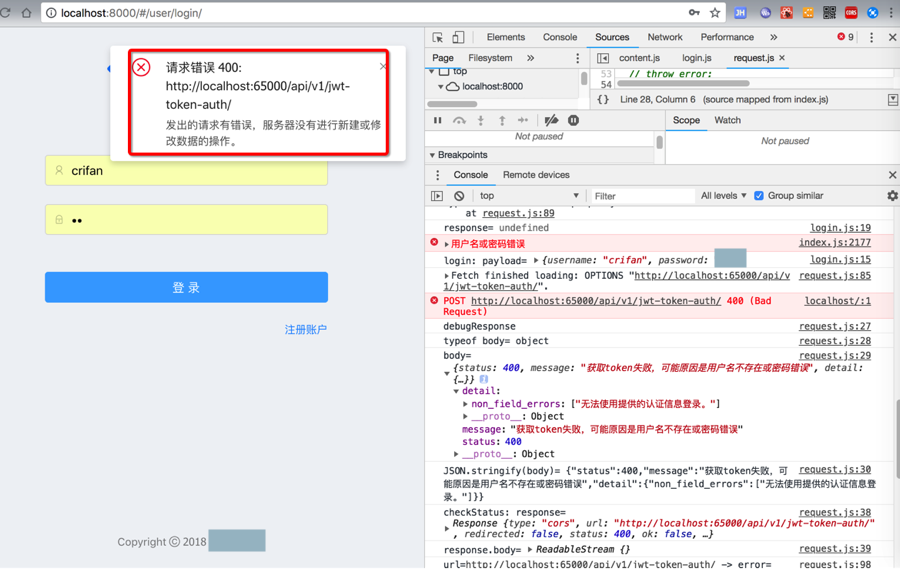Switch to the Watch tab

pyautogui.click(x=727, y=120)
